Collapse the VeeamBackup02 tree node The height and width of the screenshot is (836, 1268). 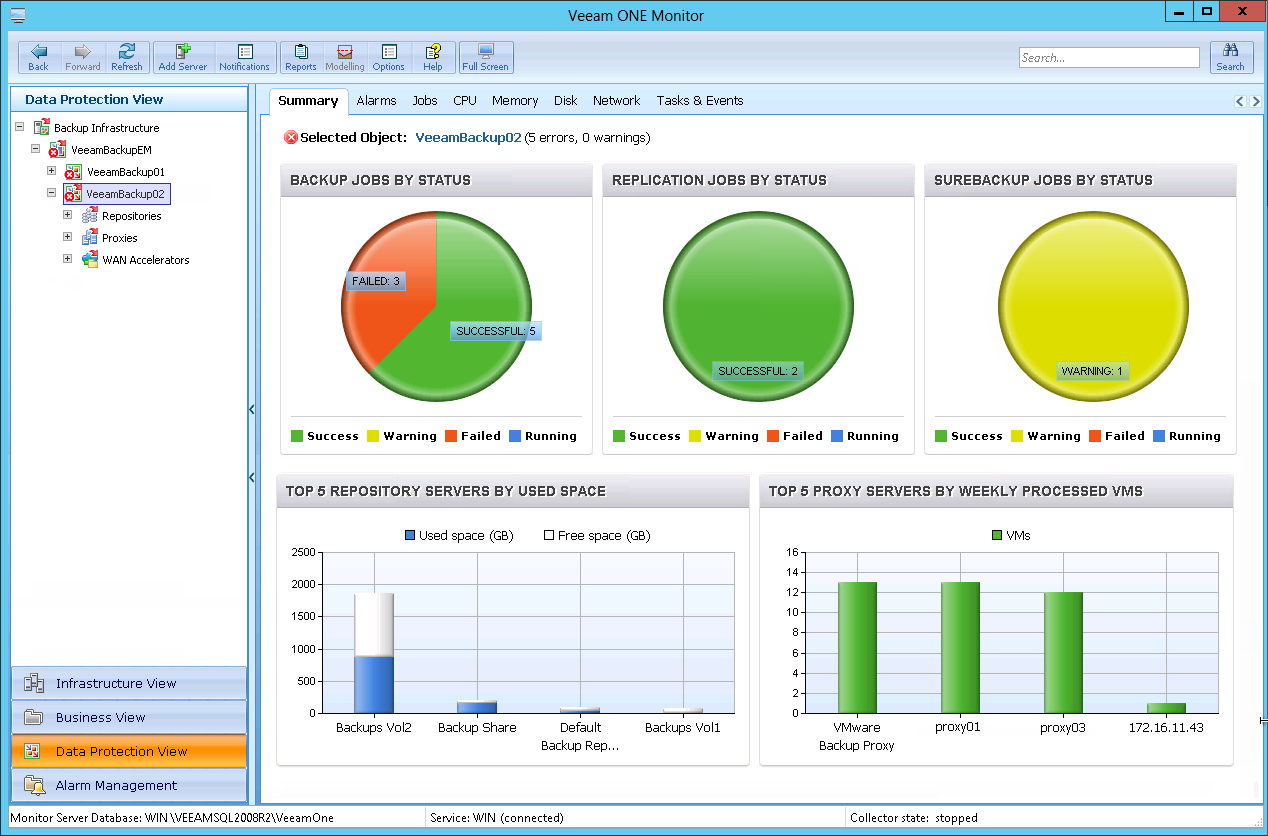pyautogui.click(x=52, y=193)
